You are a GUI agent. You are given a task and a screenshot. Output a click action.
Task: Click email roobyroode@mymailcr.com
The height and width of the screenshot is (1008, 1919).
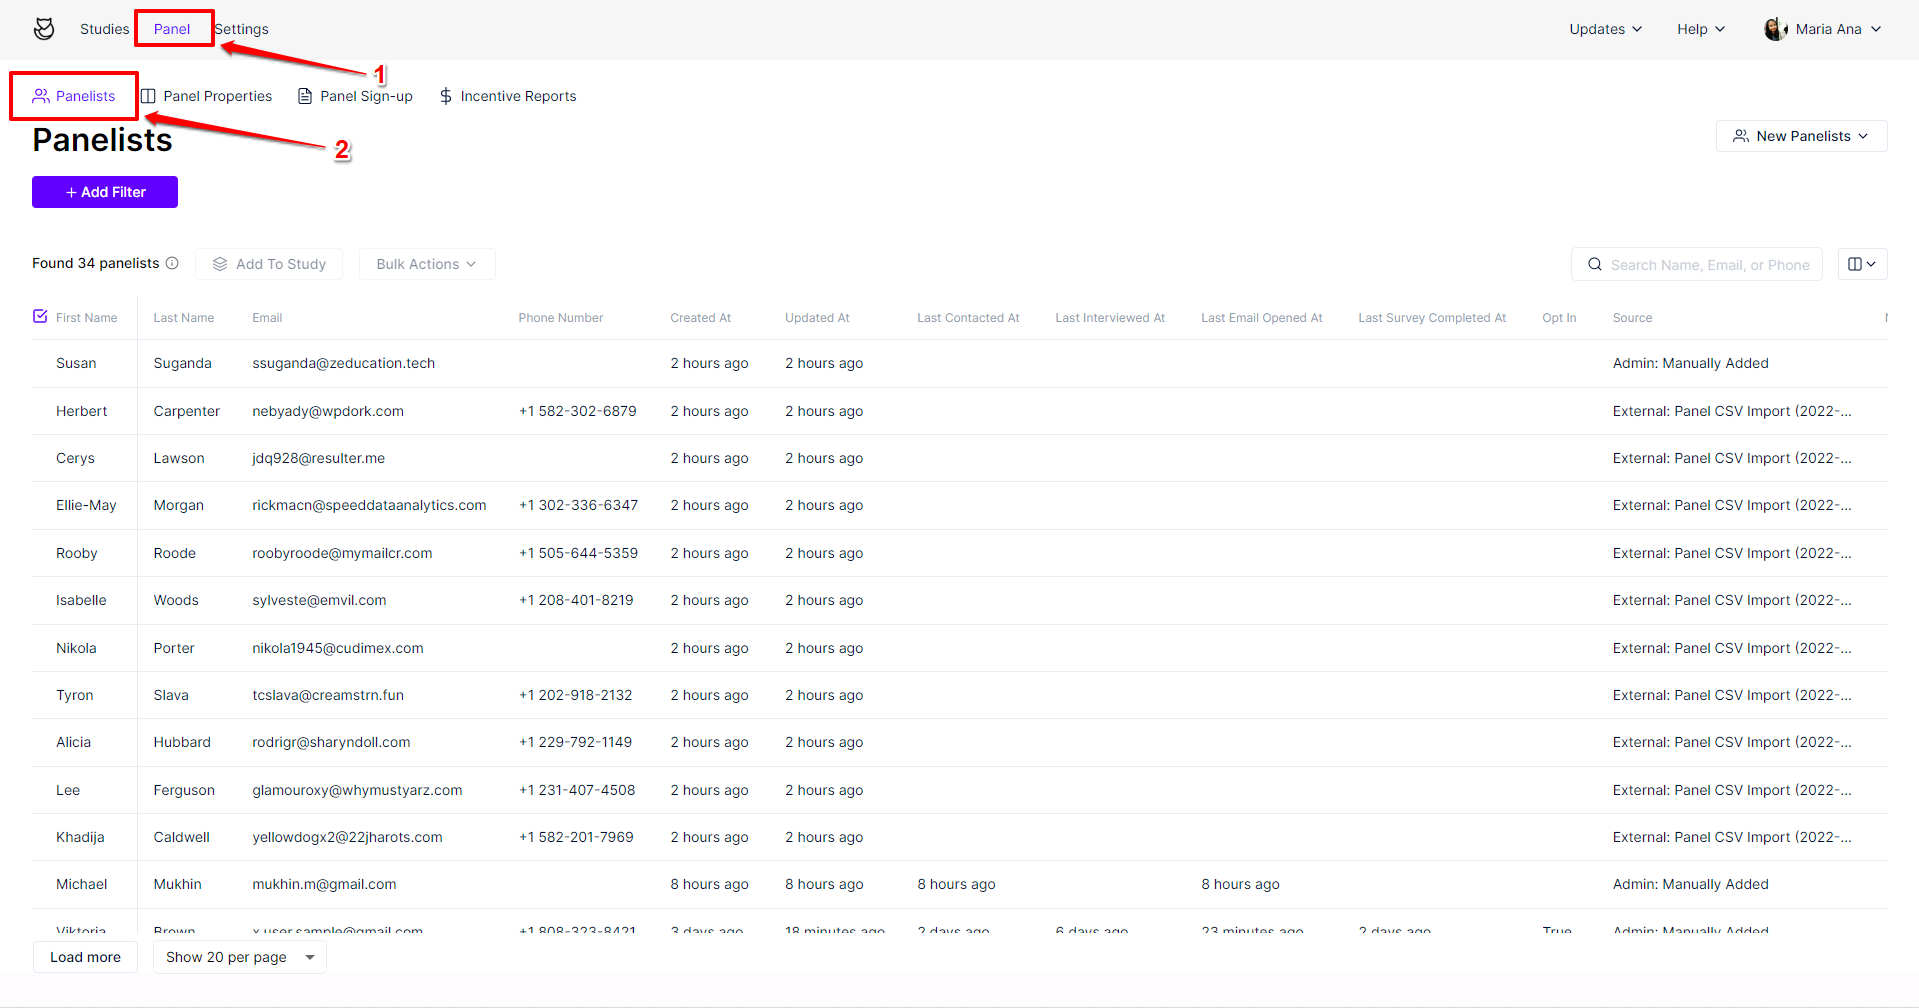[x=342, y=553]
